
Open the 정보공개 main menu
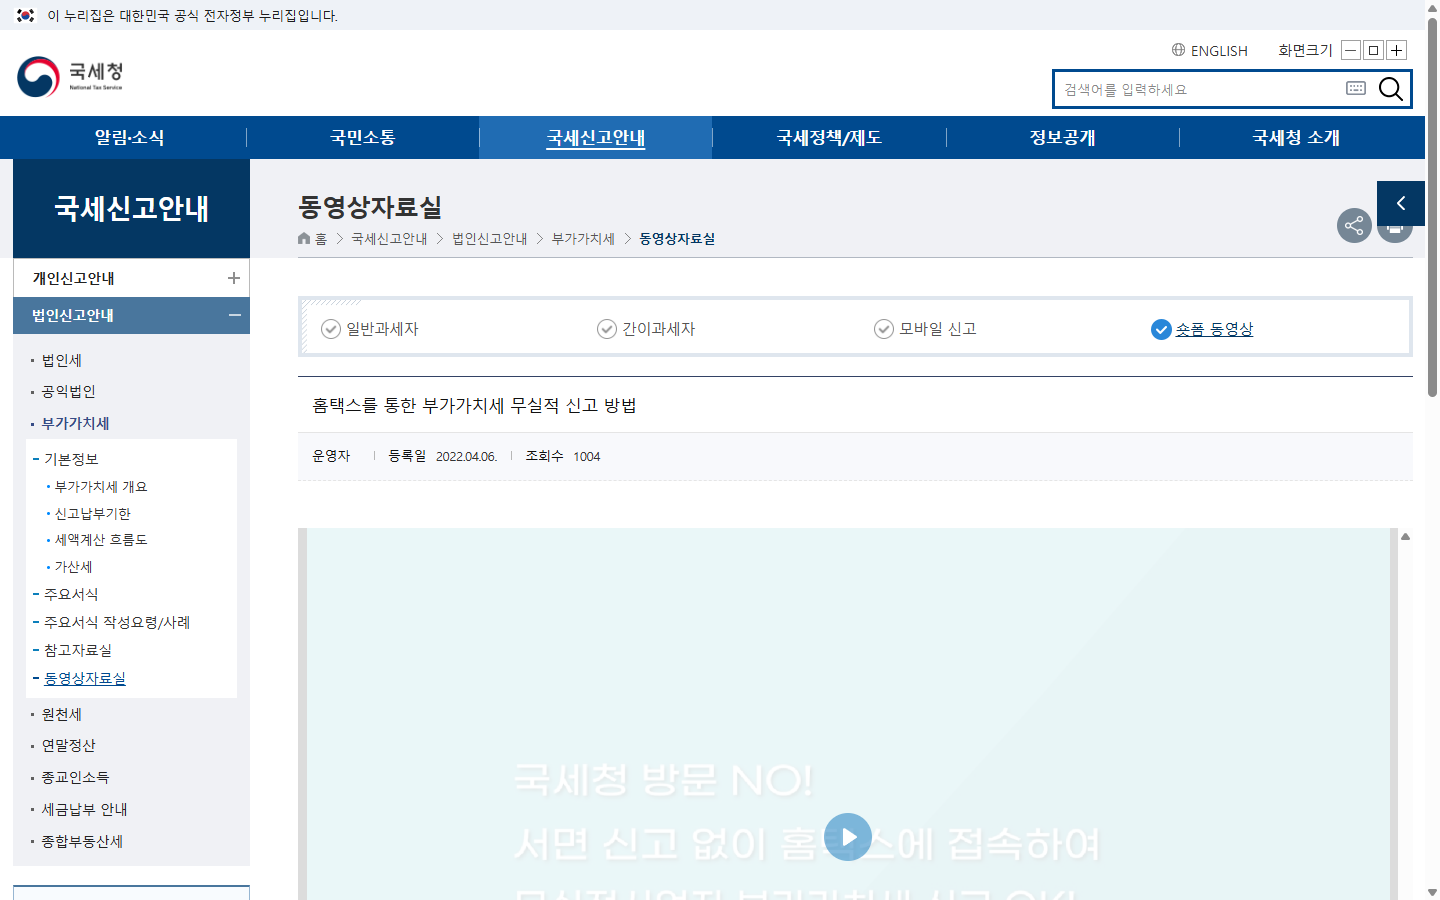[x=1063, y=137]
